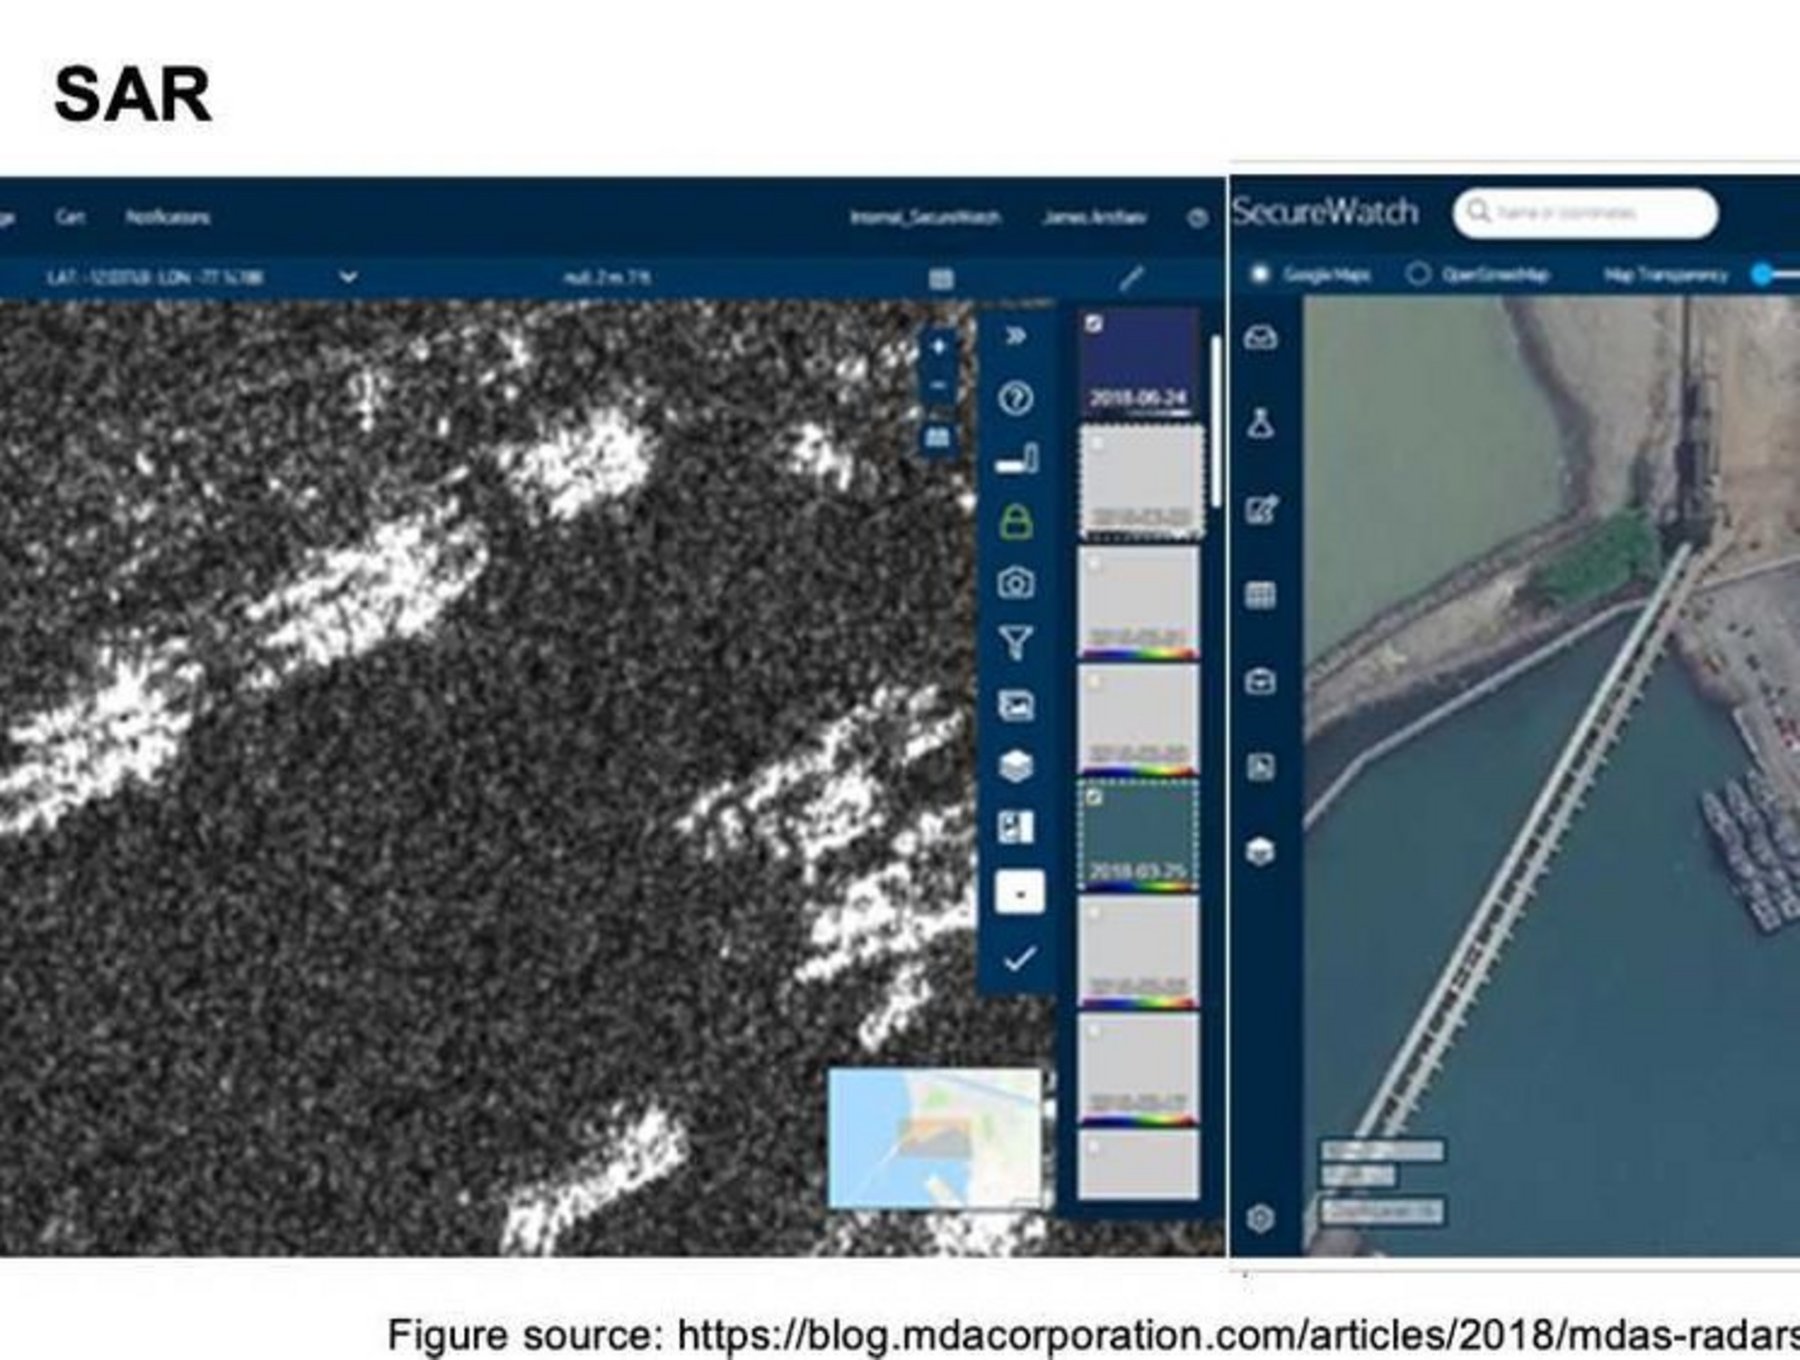Click the James Anthav user name
This screenshot has width=1800, height=1360.
pyautogui.click(x=1094, y=217)
